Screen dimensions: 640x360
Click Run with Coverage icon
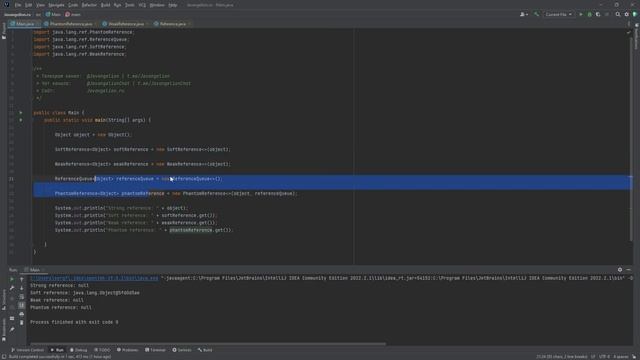click(598, 14)
